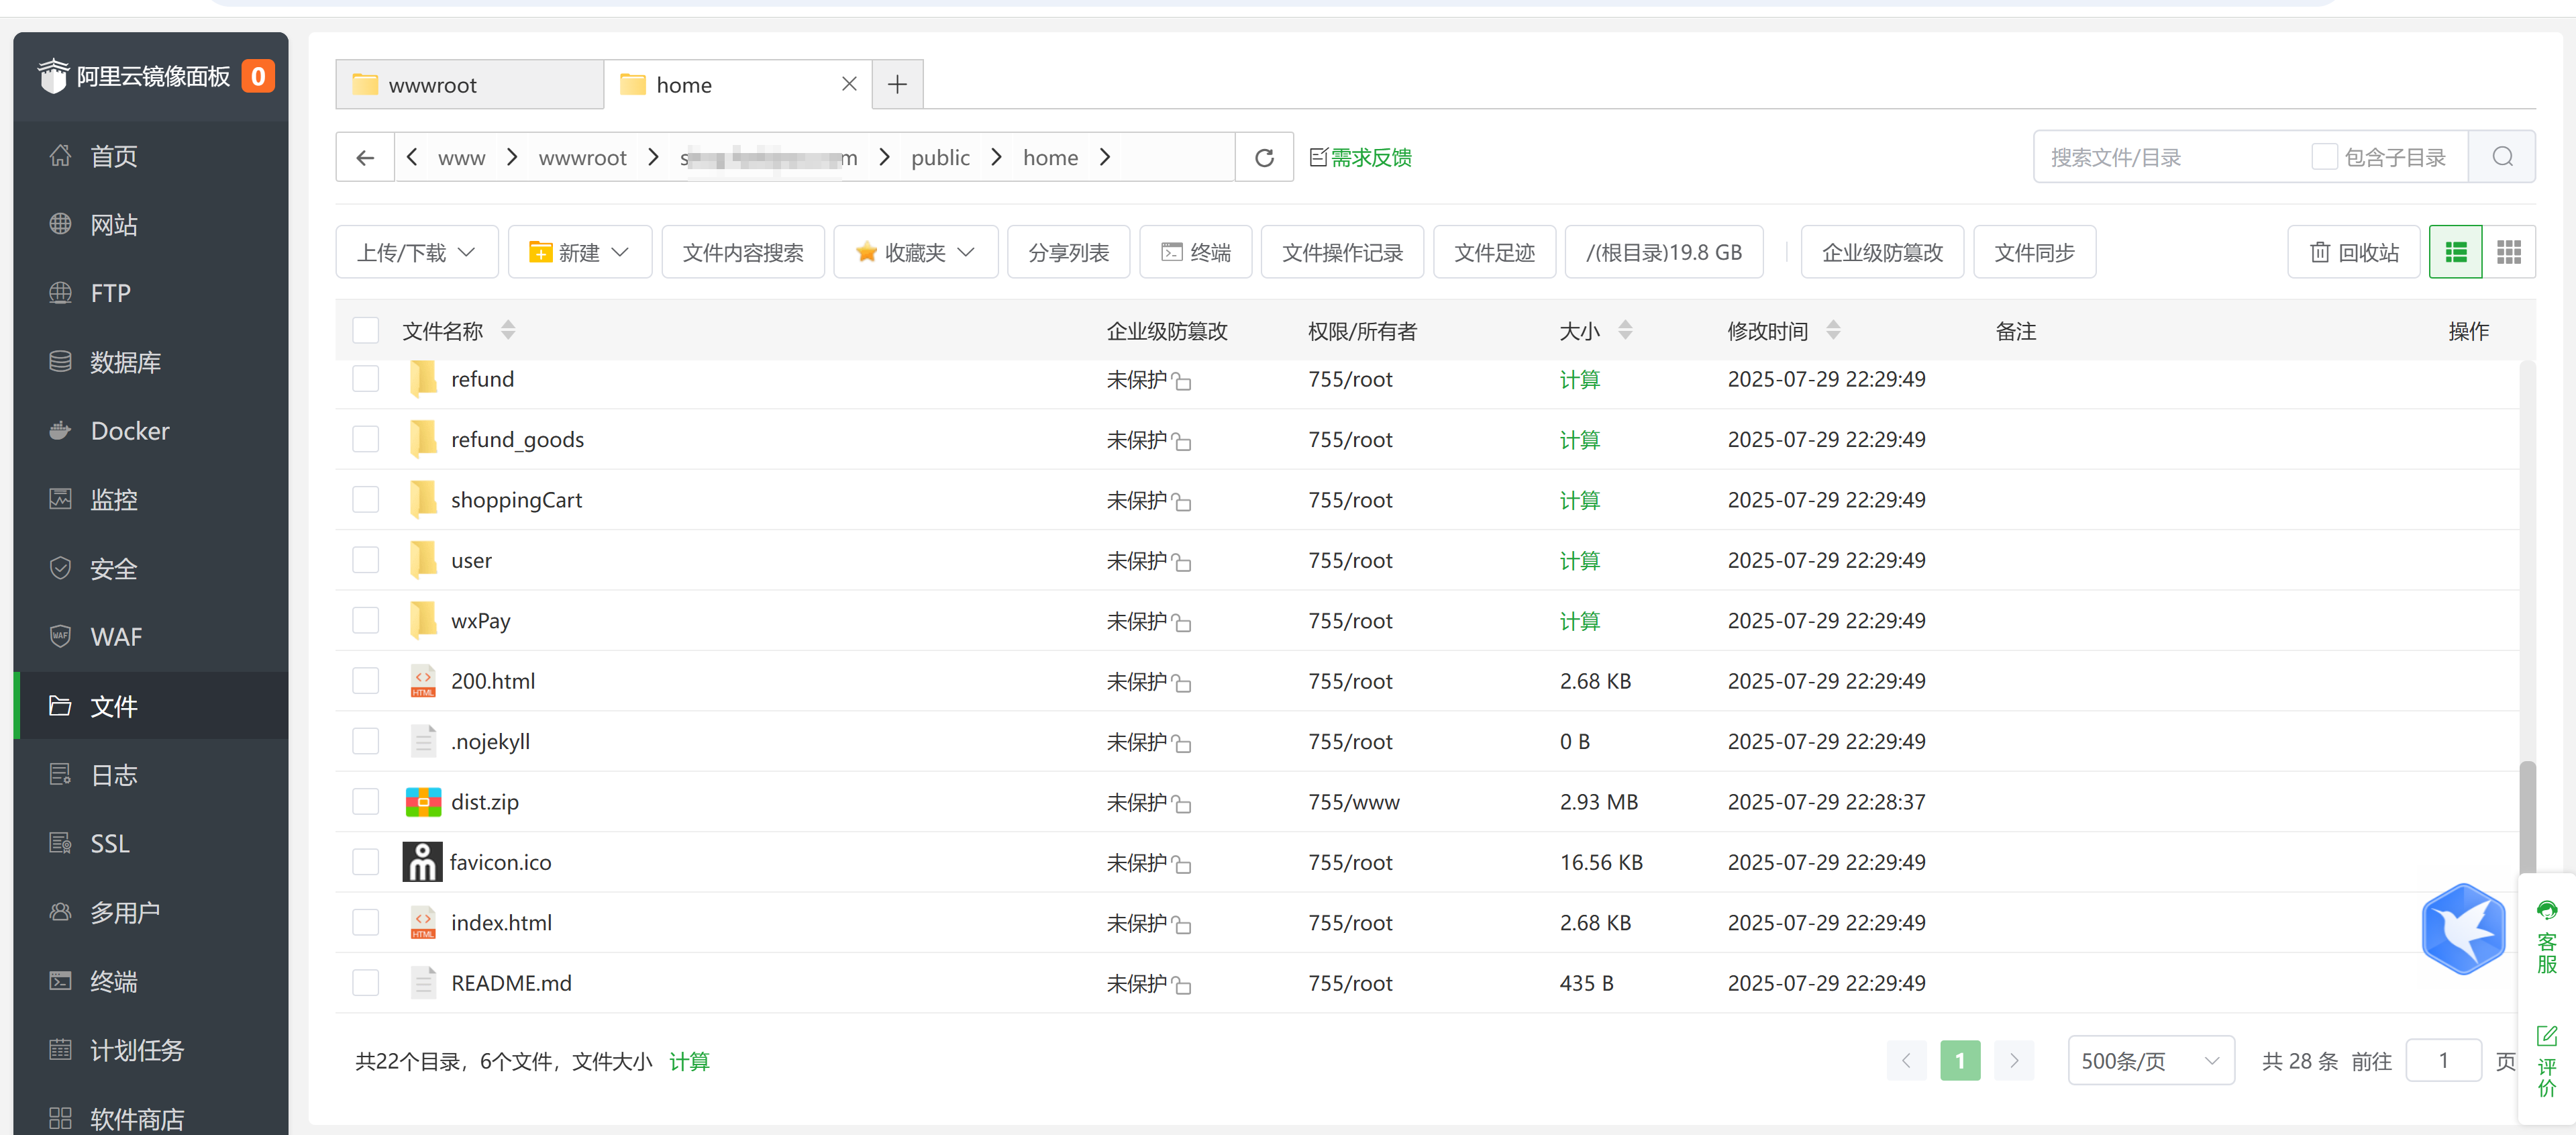
Task: Expand the 上传/下载 dropdown
Action: point(416,252)
